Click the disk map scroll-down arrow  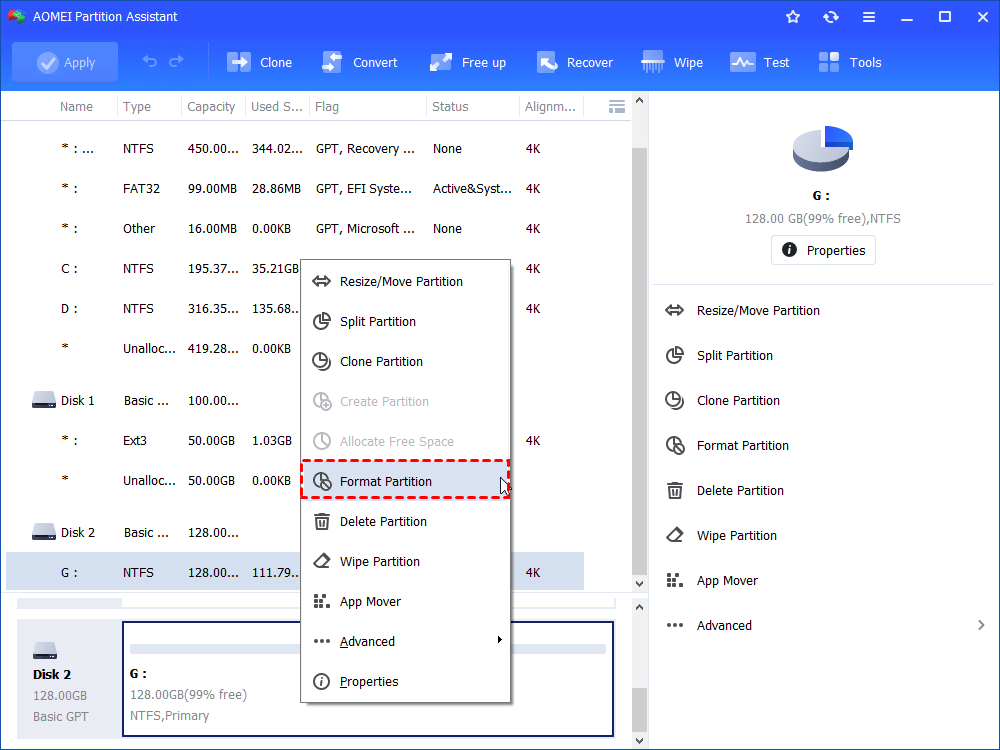pos(639,740)
